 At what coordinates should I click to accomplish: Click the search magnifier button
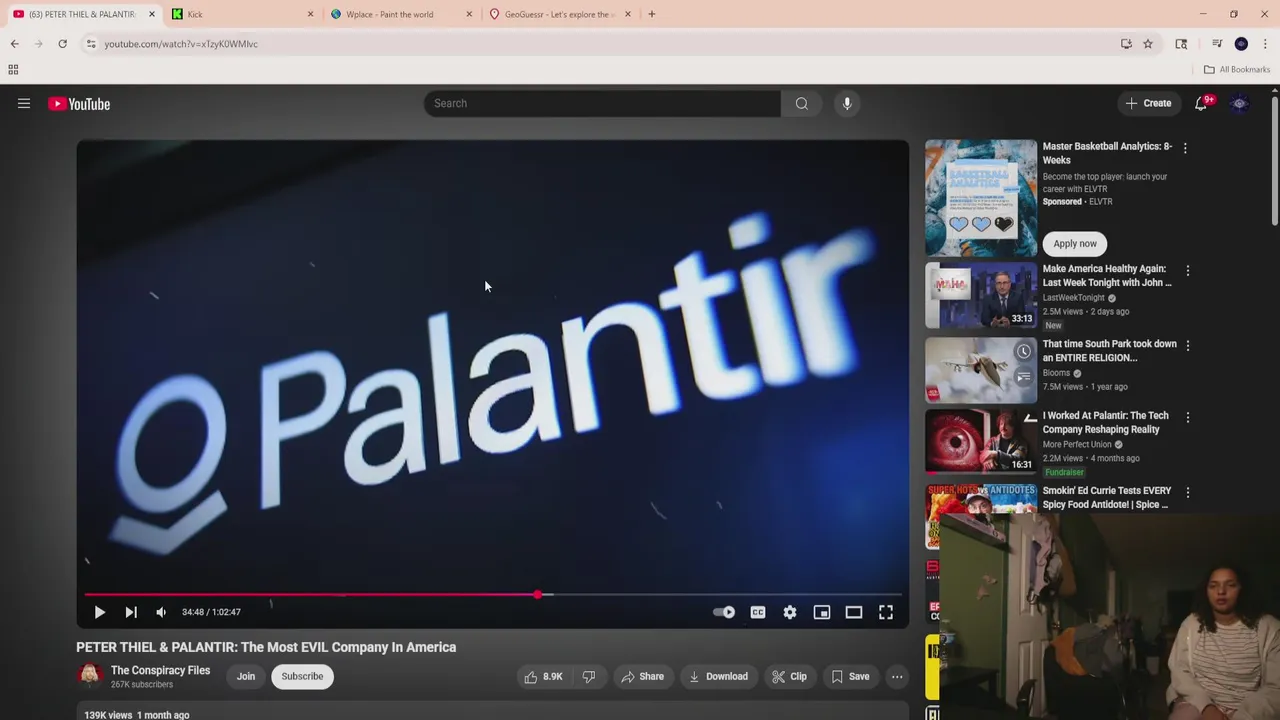[x=801, y=103]
